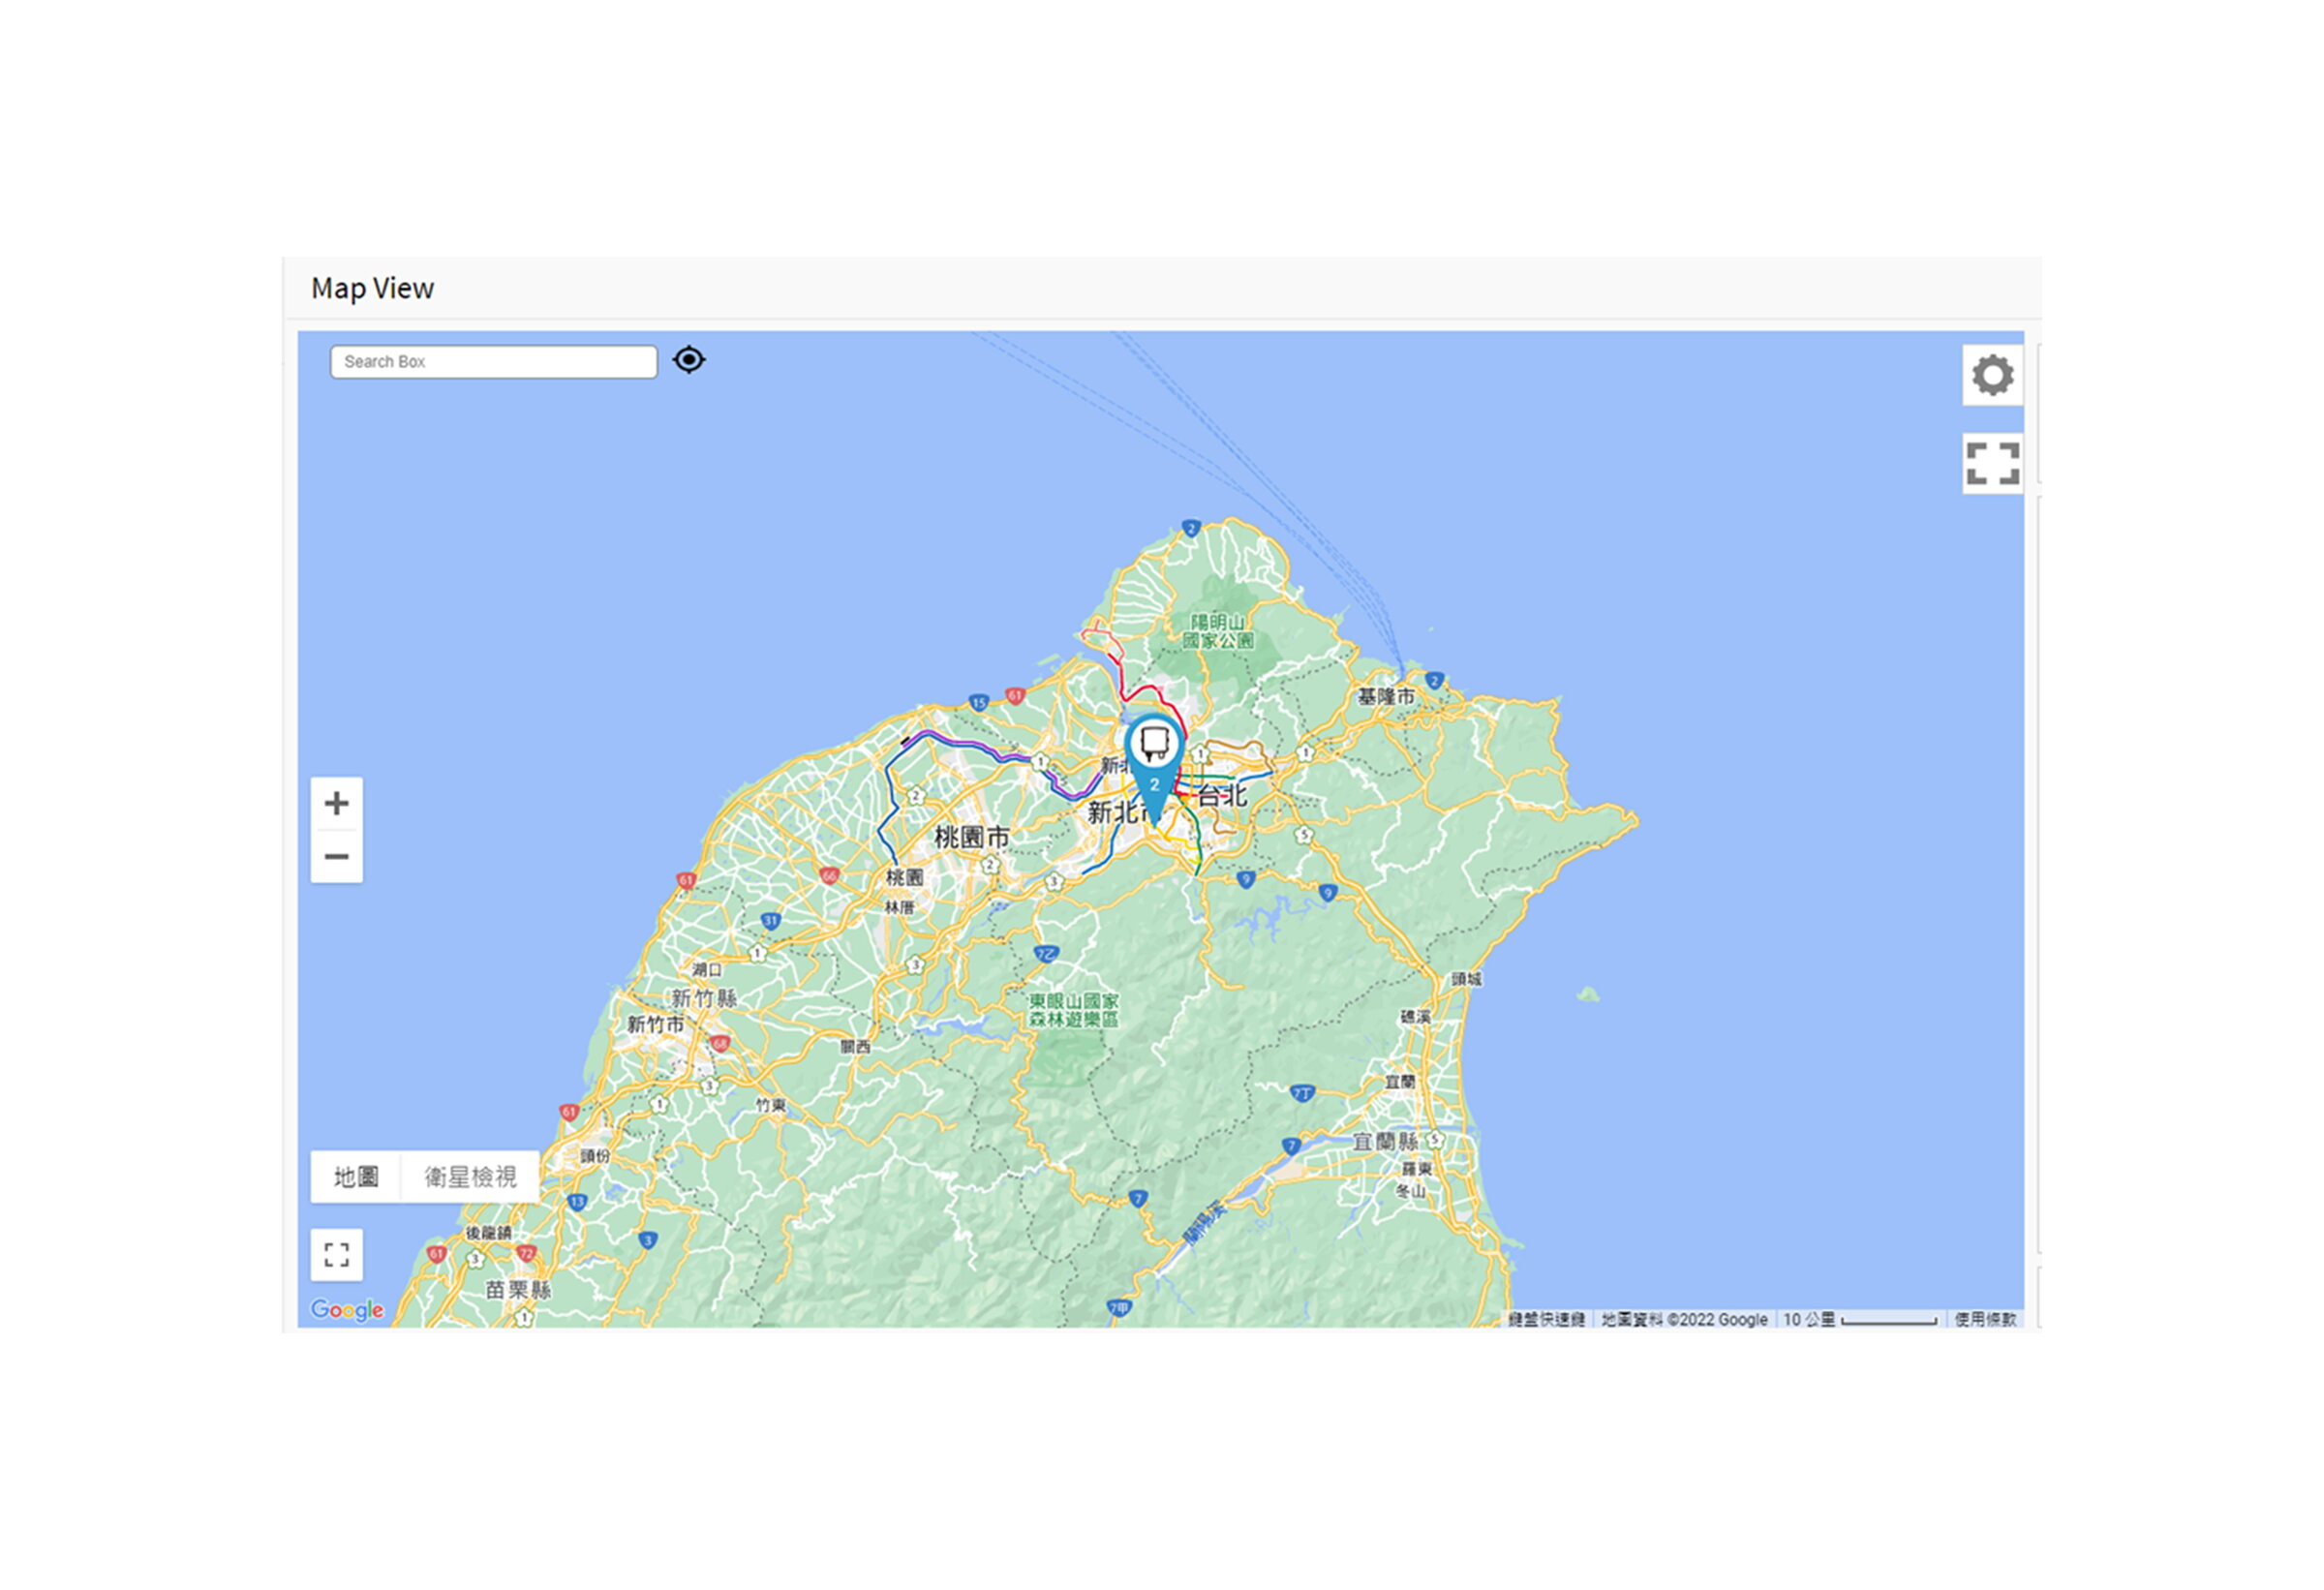This screenshot has width=2324, height=1590.
Task: Click the 礁溪 town label
Action: tap(1415, 1017)
